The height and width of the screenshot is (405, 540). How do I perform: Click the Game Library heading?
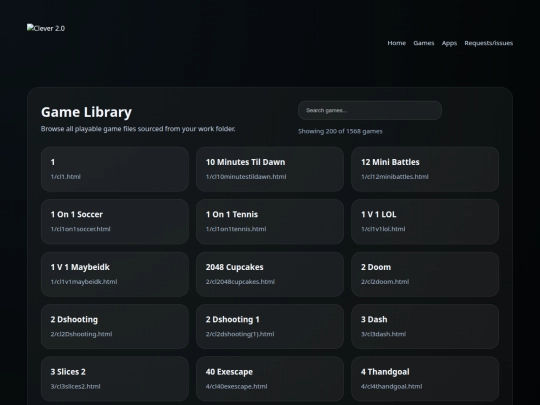(86, 112)
